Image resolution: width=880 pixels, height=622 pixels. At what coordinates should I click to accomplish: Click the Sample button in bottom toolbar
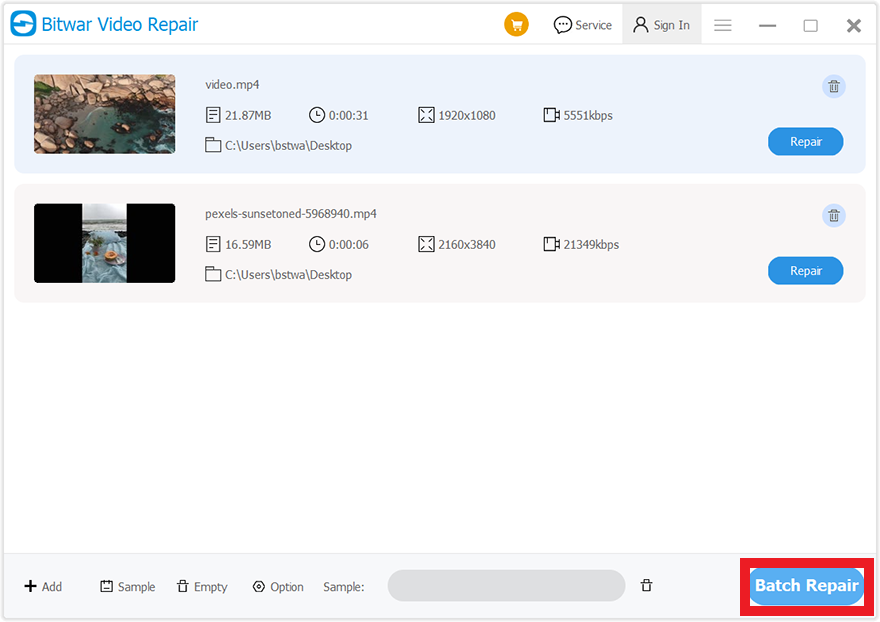click(x=127, y=587)
